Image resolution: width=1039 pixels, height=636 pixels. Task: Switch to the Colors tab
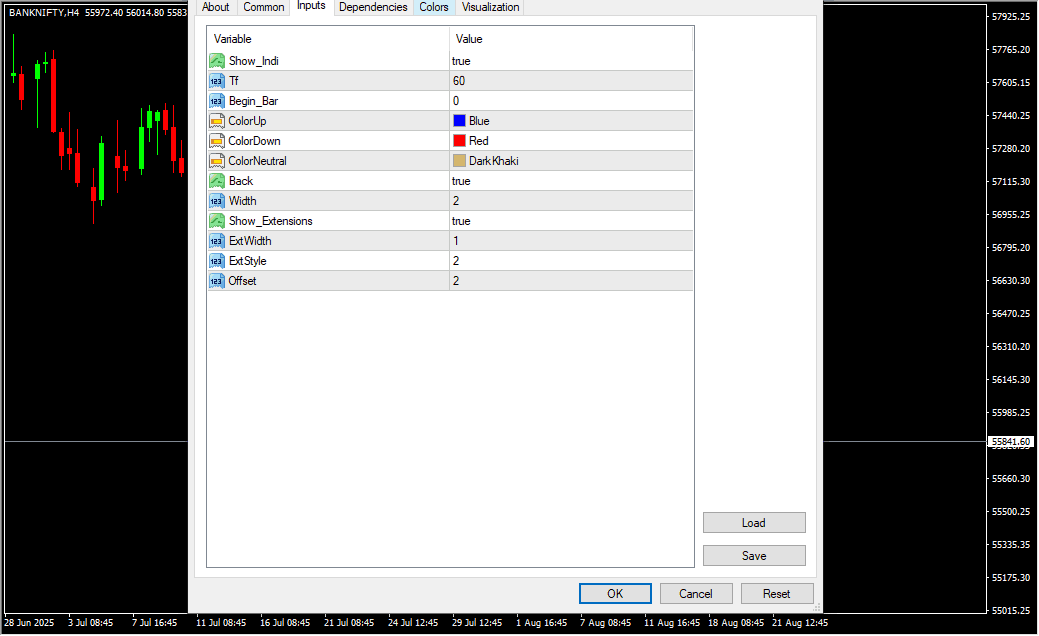tap(434, 7)
